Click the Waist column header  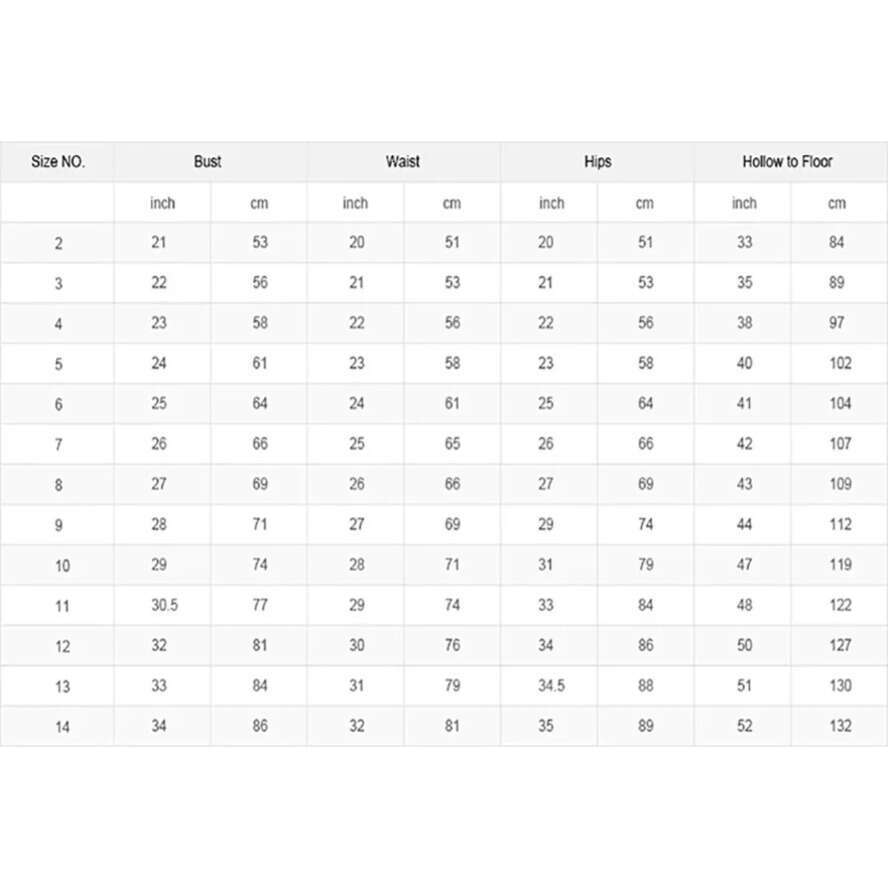pyautogui.click(x=403, y=161)
